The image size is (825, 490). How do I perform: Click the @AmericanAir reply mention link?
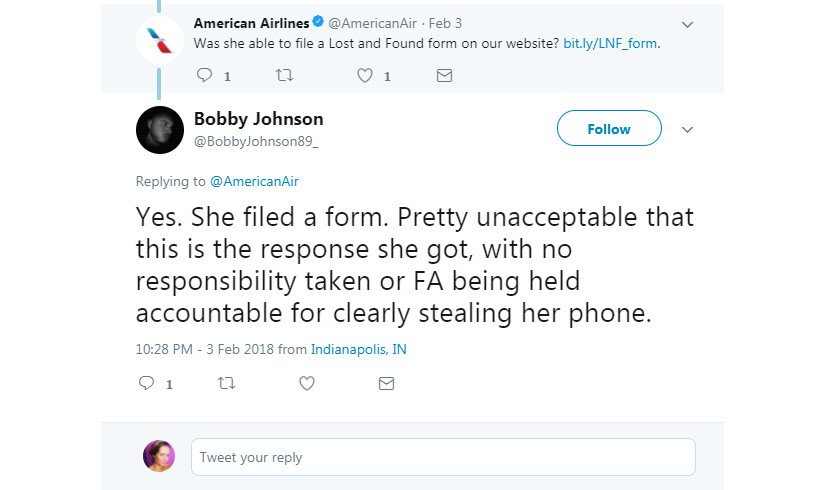click(x=254, y=181)
